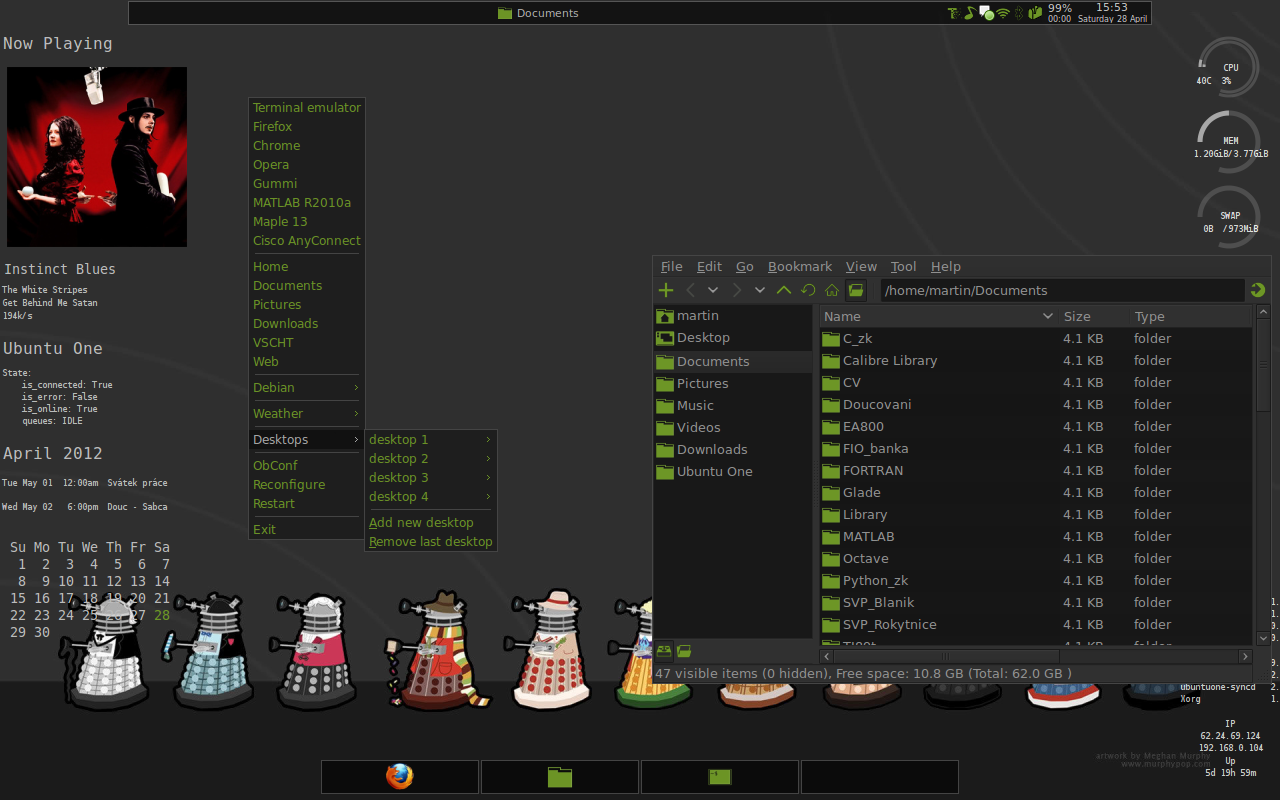
Task: Open the Go menu
Action: [x=745, y=266]
